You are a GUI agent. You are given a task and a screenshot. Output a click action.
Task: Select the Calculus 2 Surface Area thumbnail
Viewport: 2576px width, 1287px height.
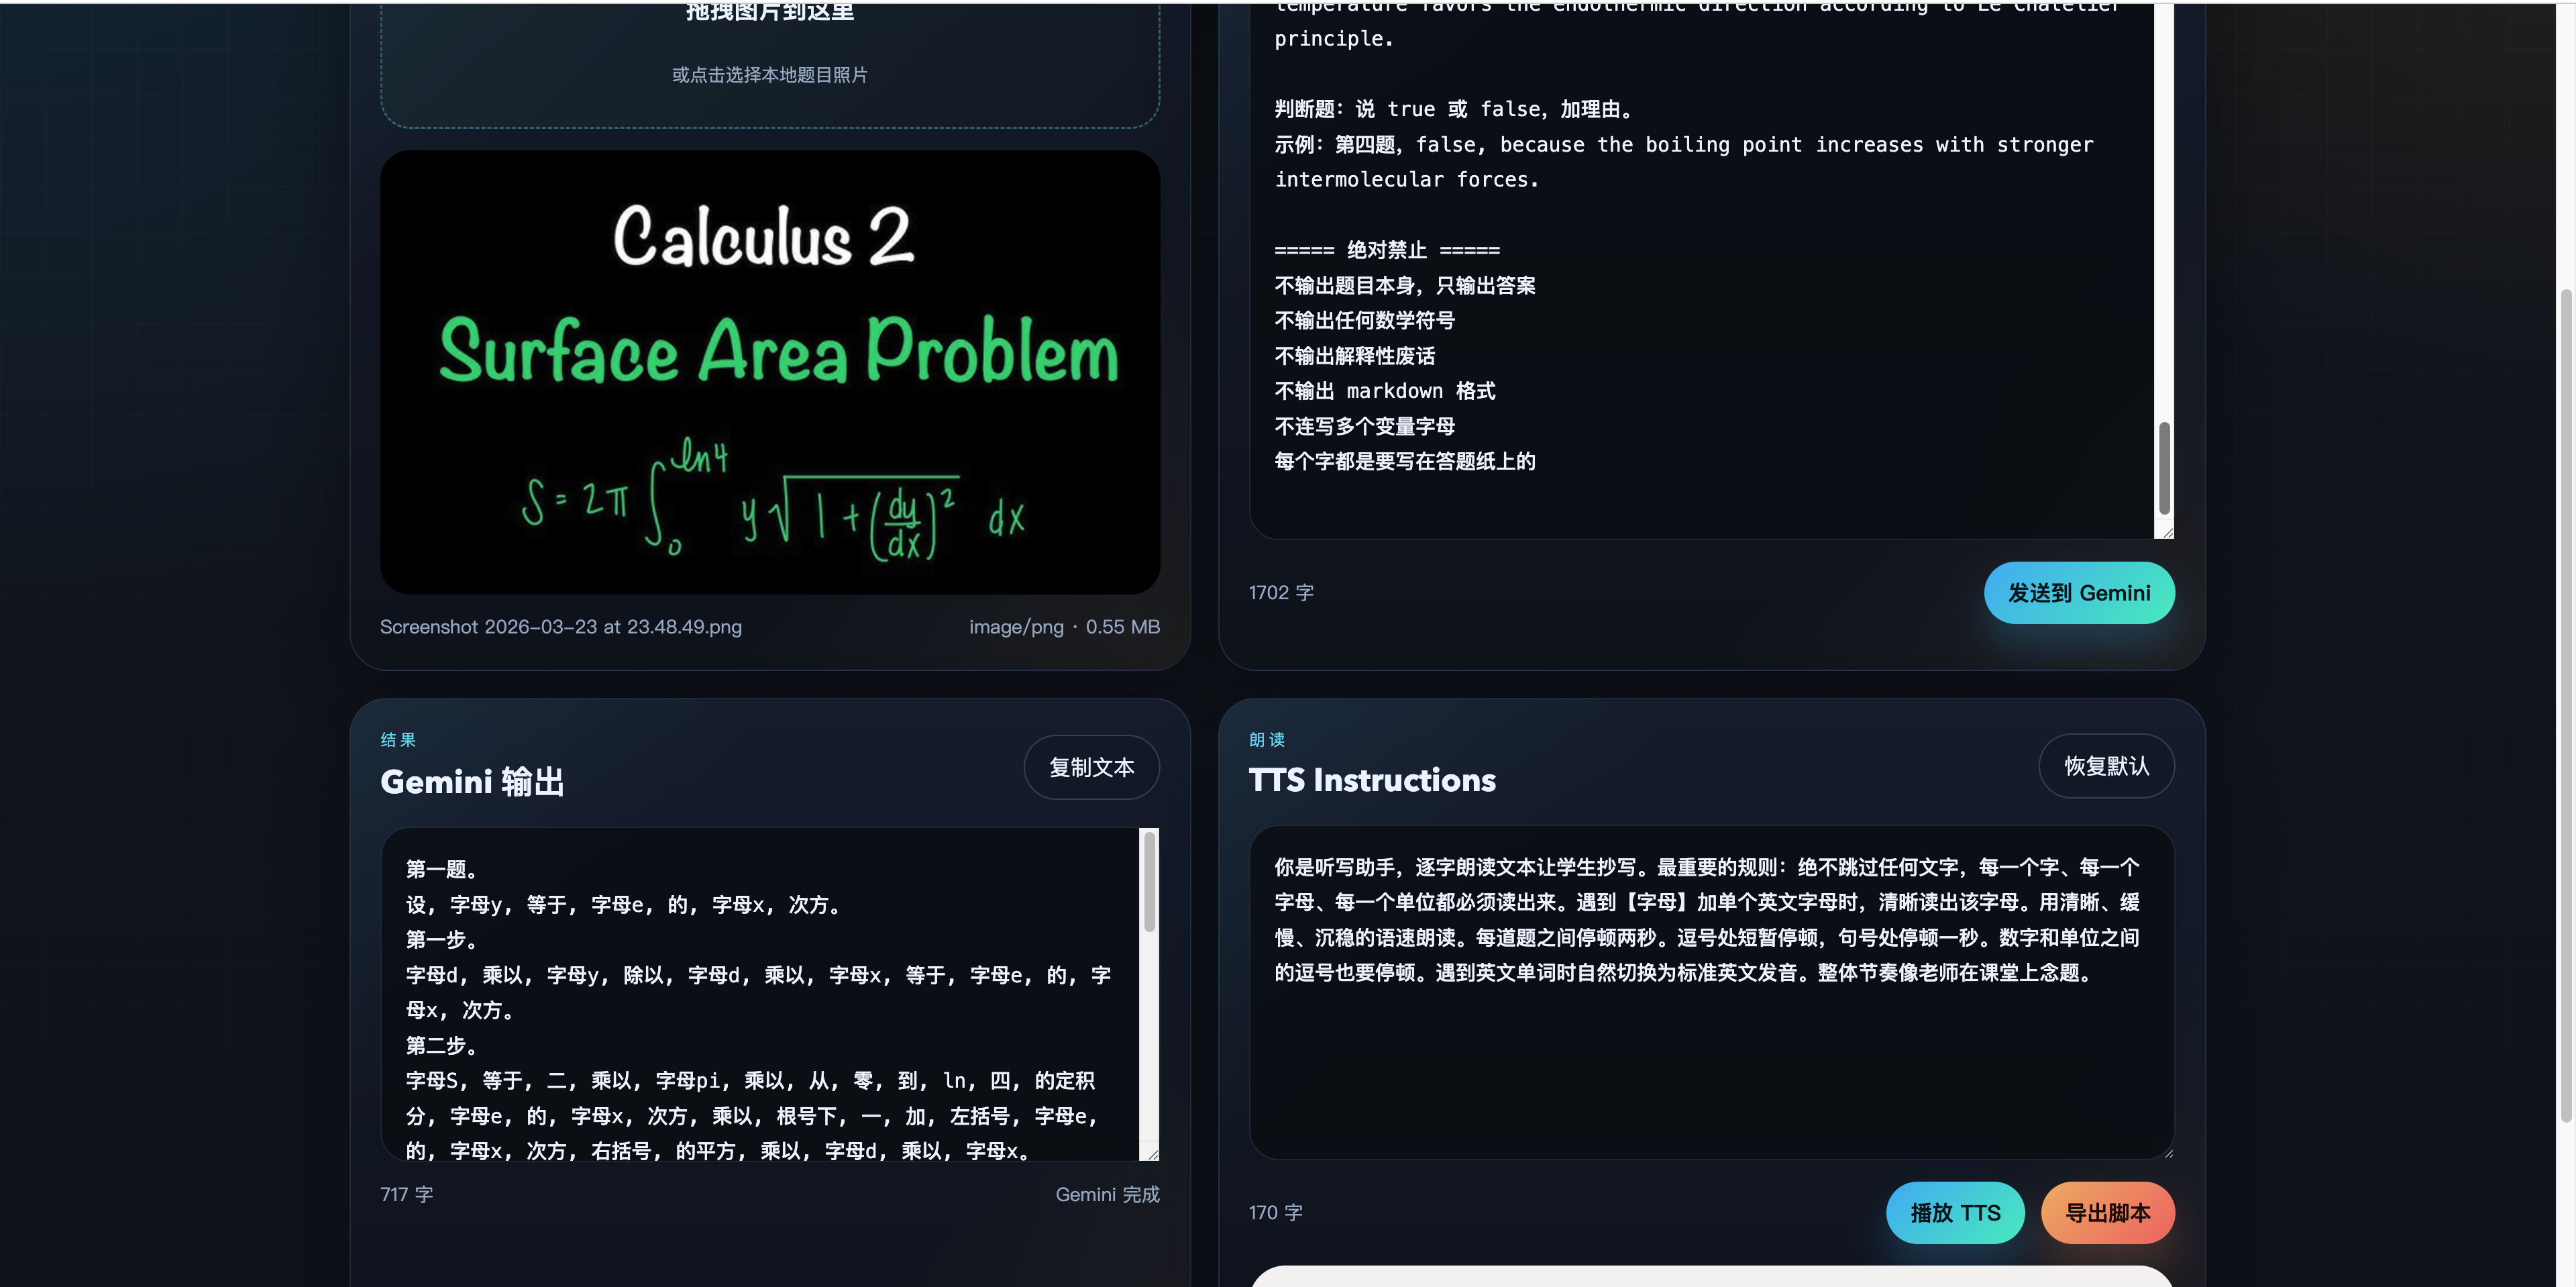(x=769, y=370)
